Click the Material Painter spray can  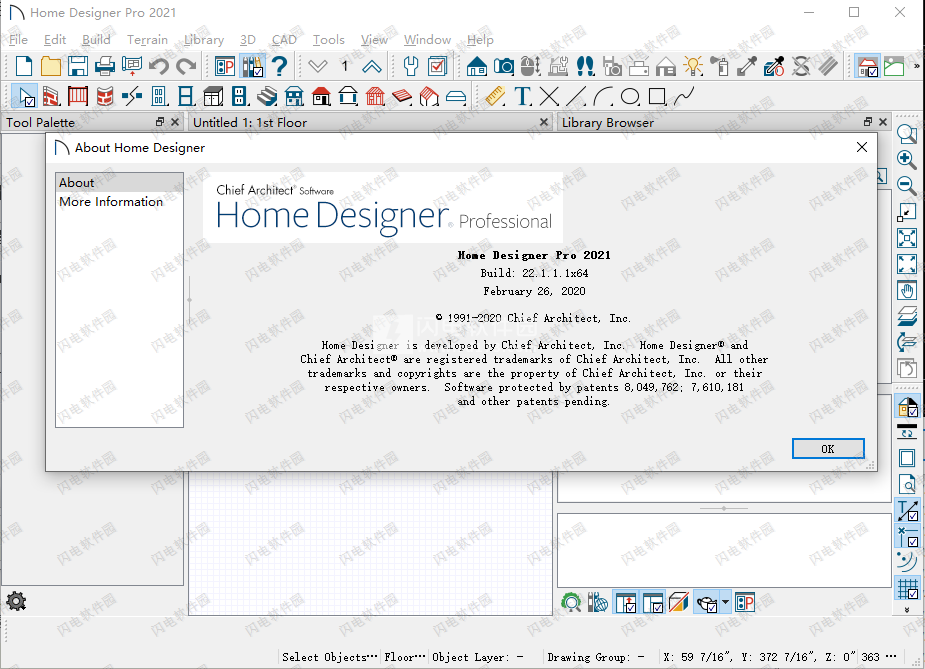coord(720,66)
